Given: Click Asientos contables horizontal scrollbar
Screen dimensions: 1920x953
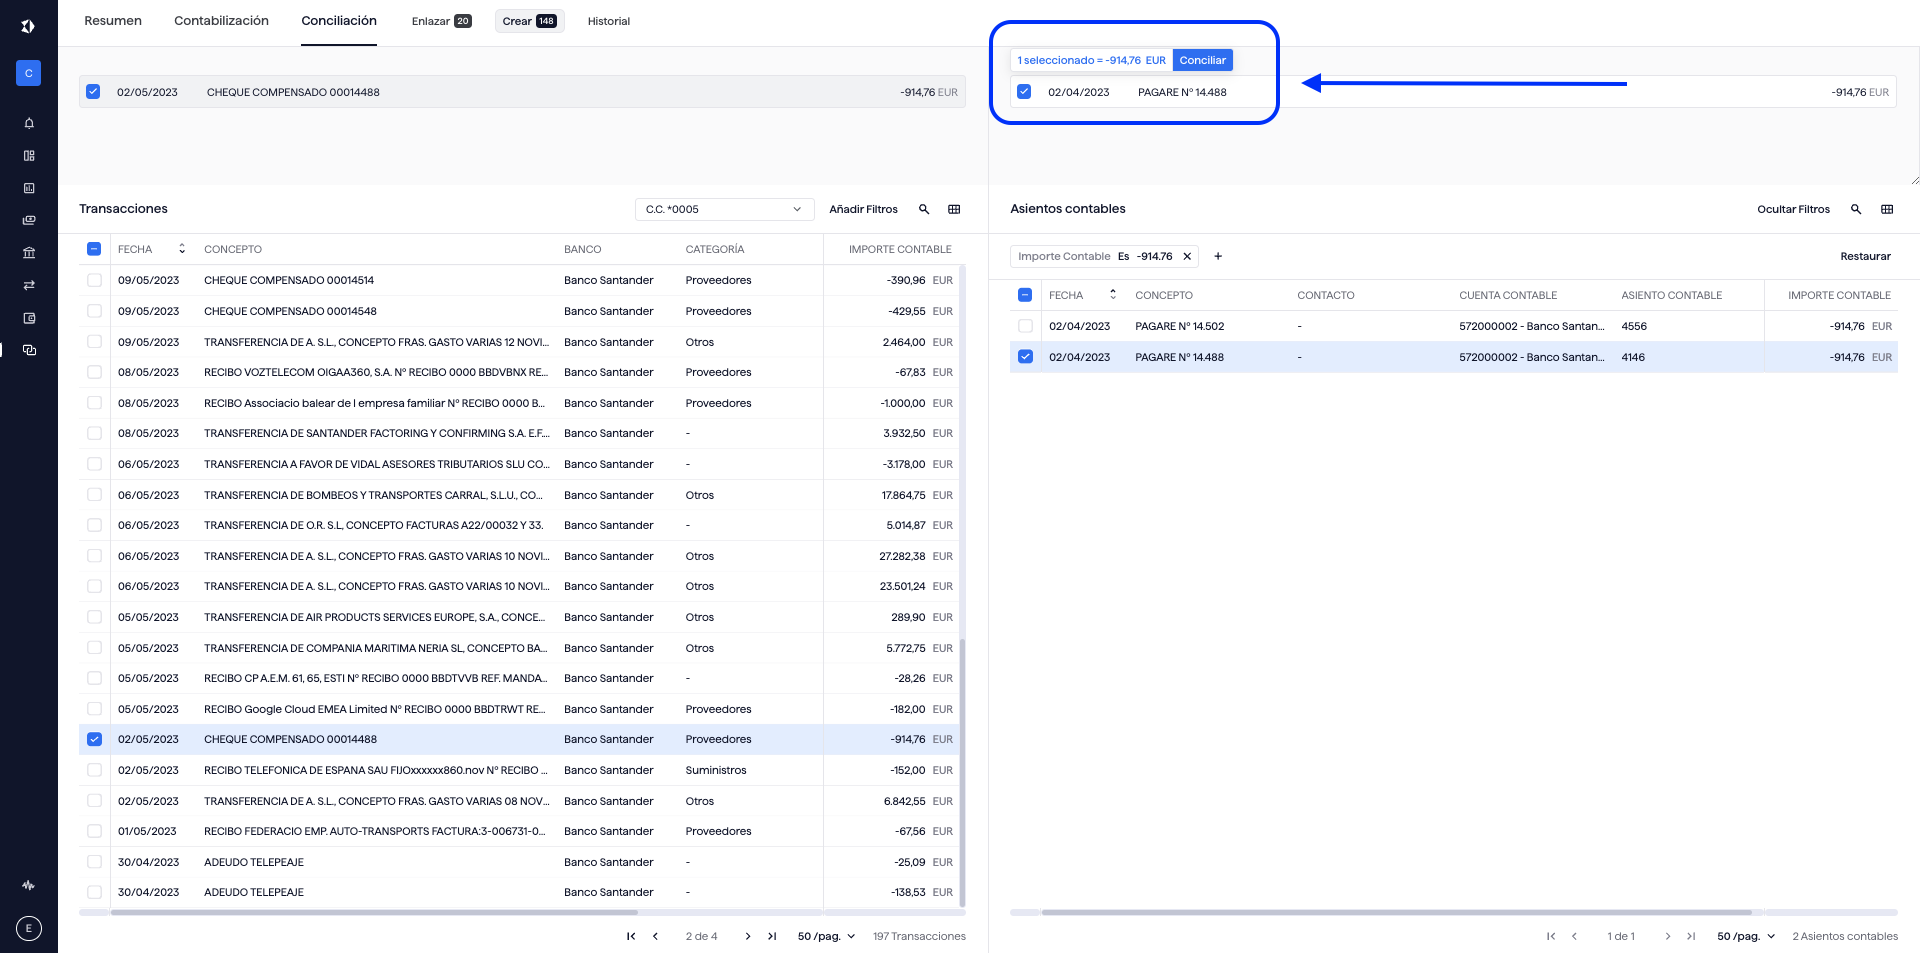Looking at the screenshot, I should pyautogui.click(x=1396, y=912).
